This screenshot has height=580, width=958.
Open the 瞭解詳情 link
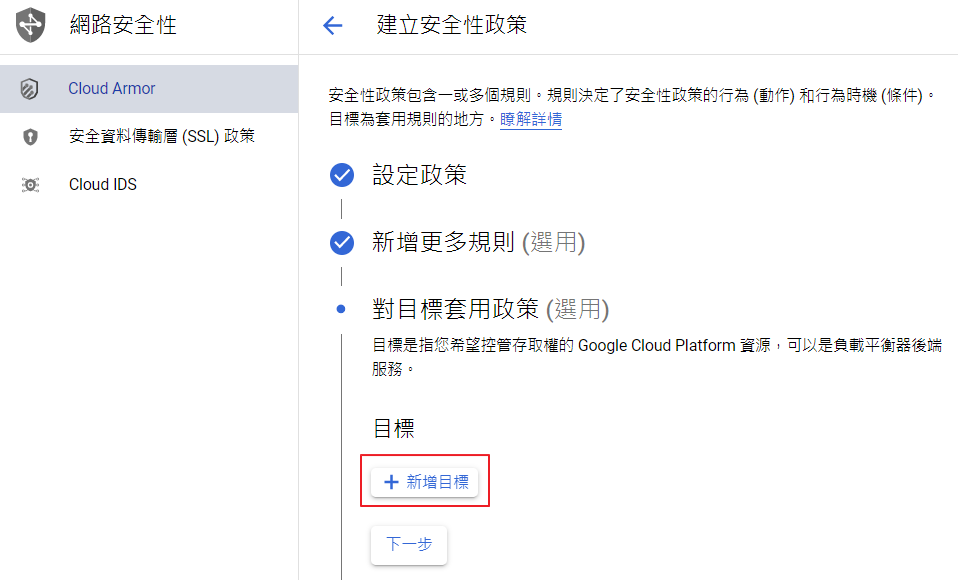point(531,120)
